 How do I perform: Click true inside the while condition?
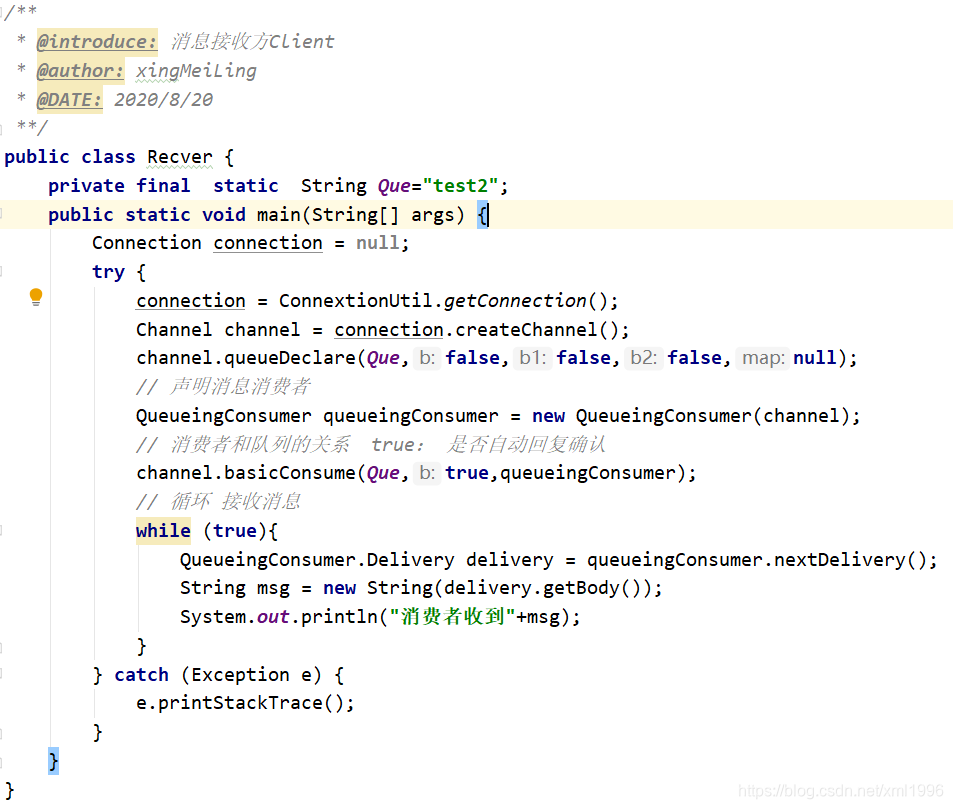[x=235, y=531]
